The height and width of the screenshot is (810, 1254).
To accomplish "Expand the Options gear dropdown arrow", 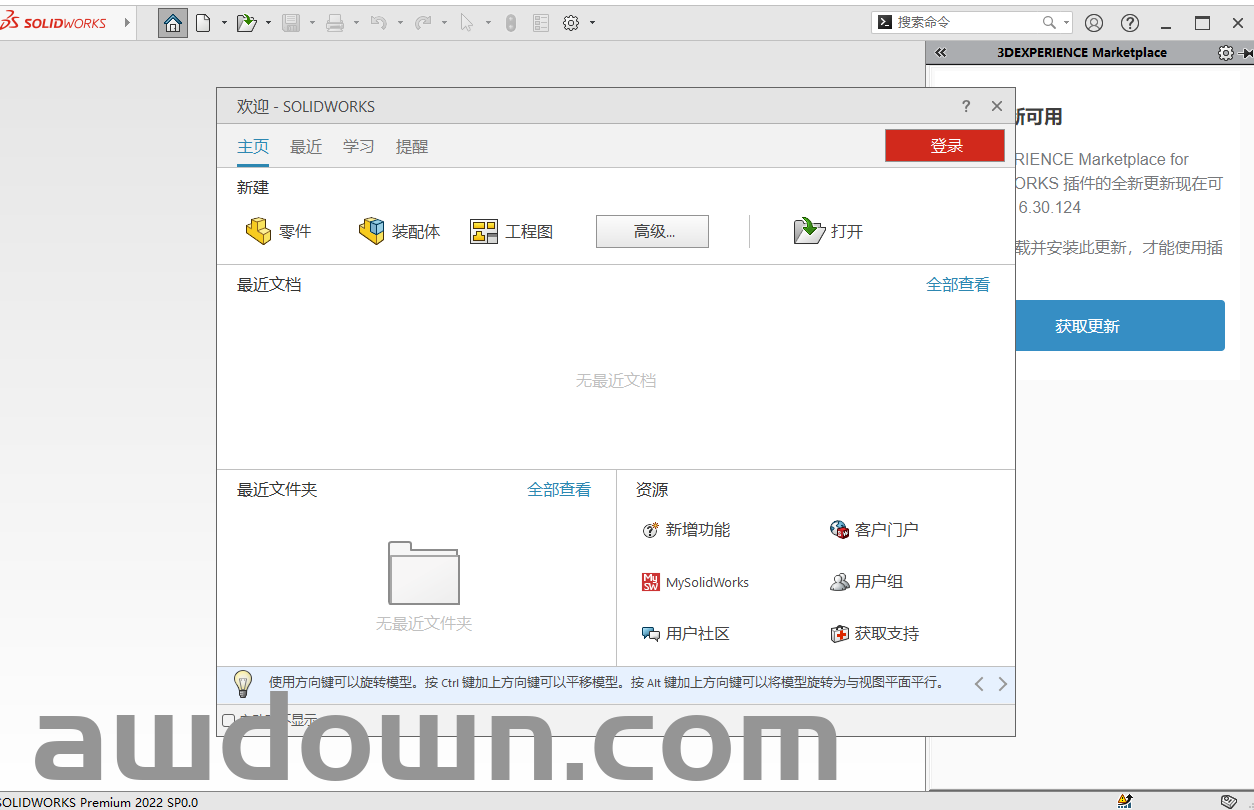I will (x=592, y=23).
